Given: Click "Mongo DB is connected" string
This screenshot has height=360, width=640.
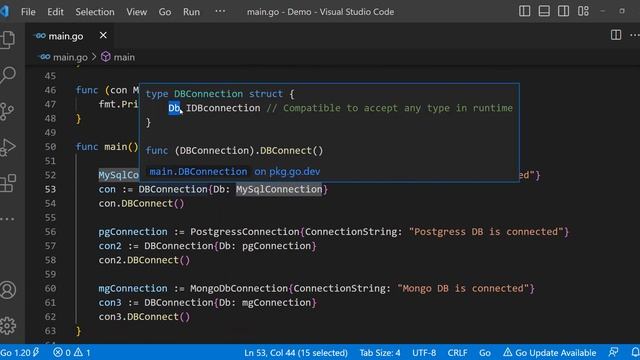Looking at the screenshot, I should click(x=463, y=289).
